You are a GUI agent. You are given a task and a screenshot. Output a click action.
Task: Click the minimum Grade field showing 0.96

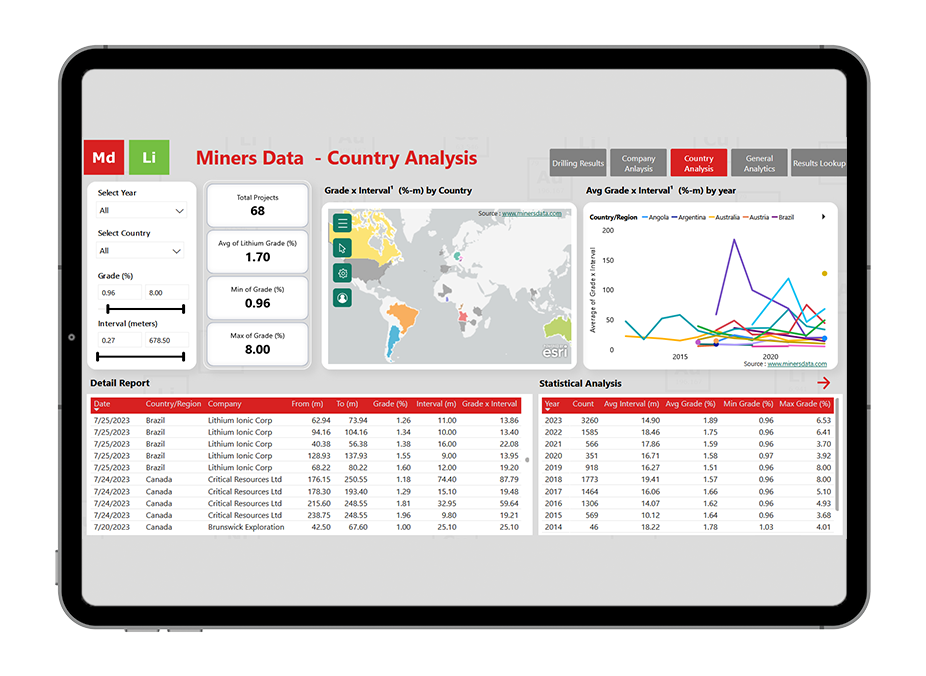[120, 292]
